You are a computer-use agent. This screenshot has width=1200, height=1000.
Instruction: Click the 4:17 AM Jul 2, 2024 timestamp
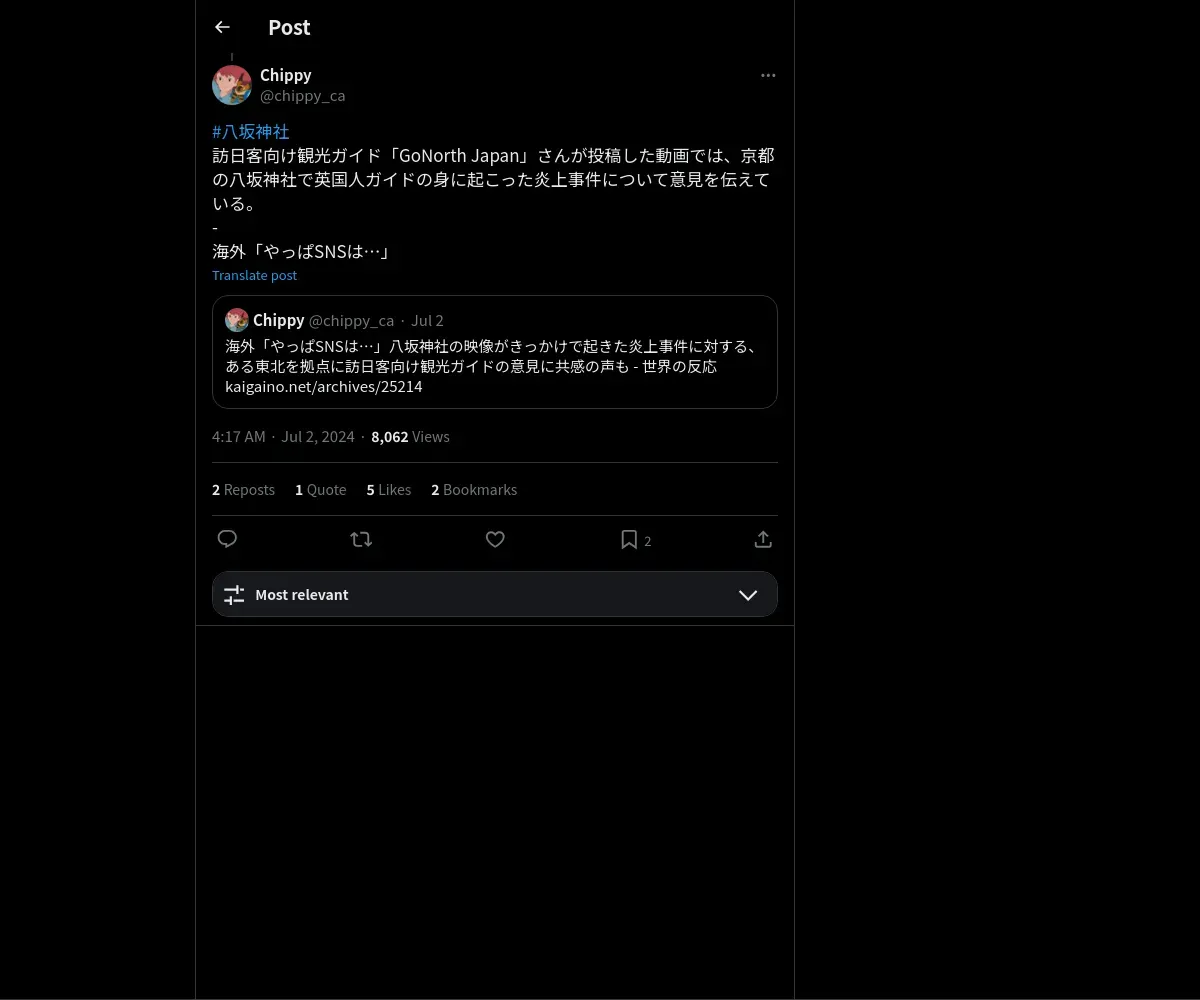283,436
